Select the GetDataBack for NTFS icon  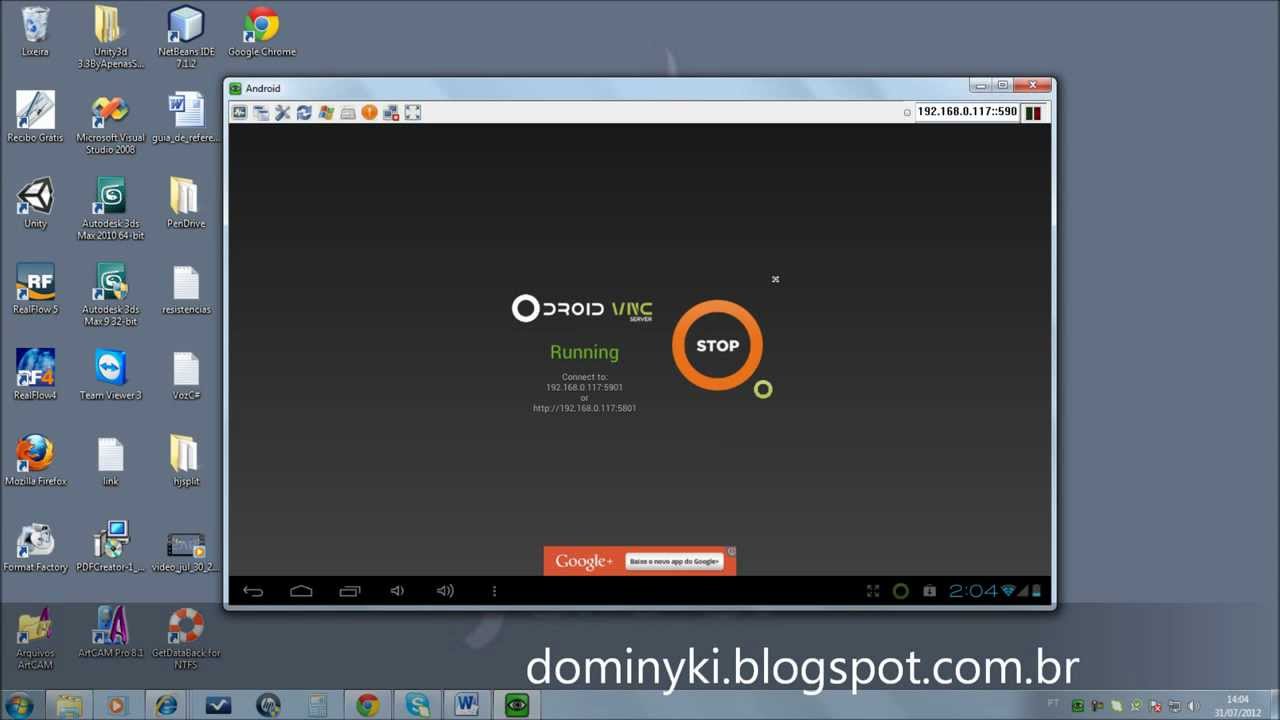tap(186, 639)
